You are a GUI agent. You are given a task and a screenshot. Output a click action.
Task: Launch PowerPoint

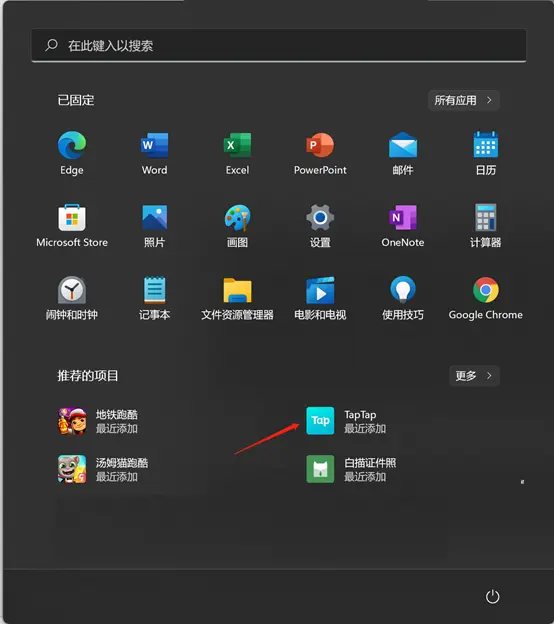(320, 153)
